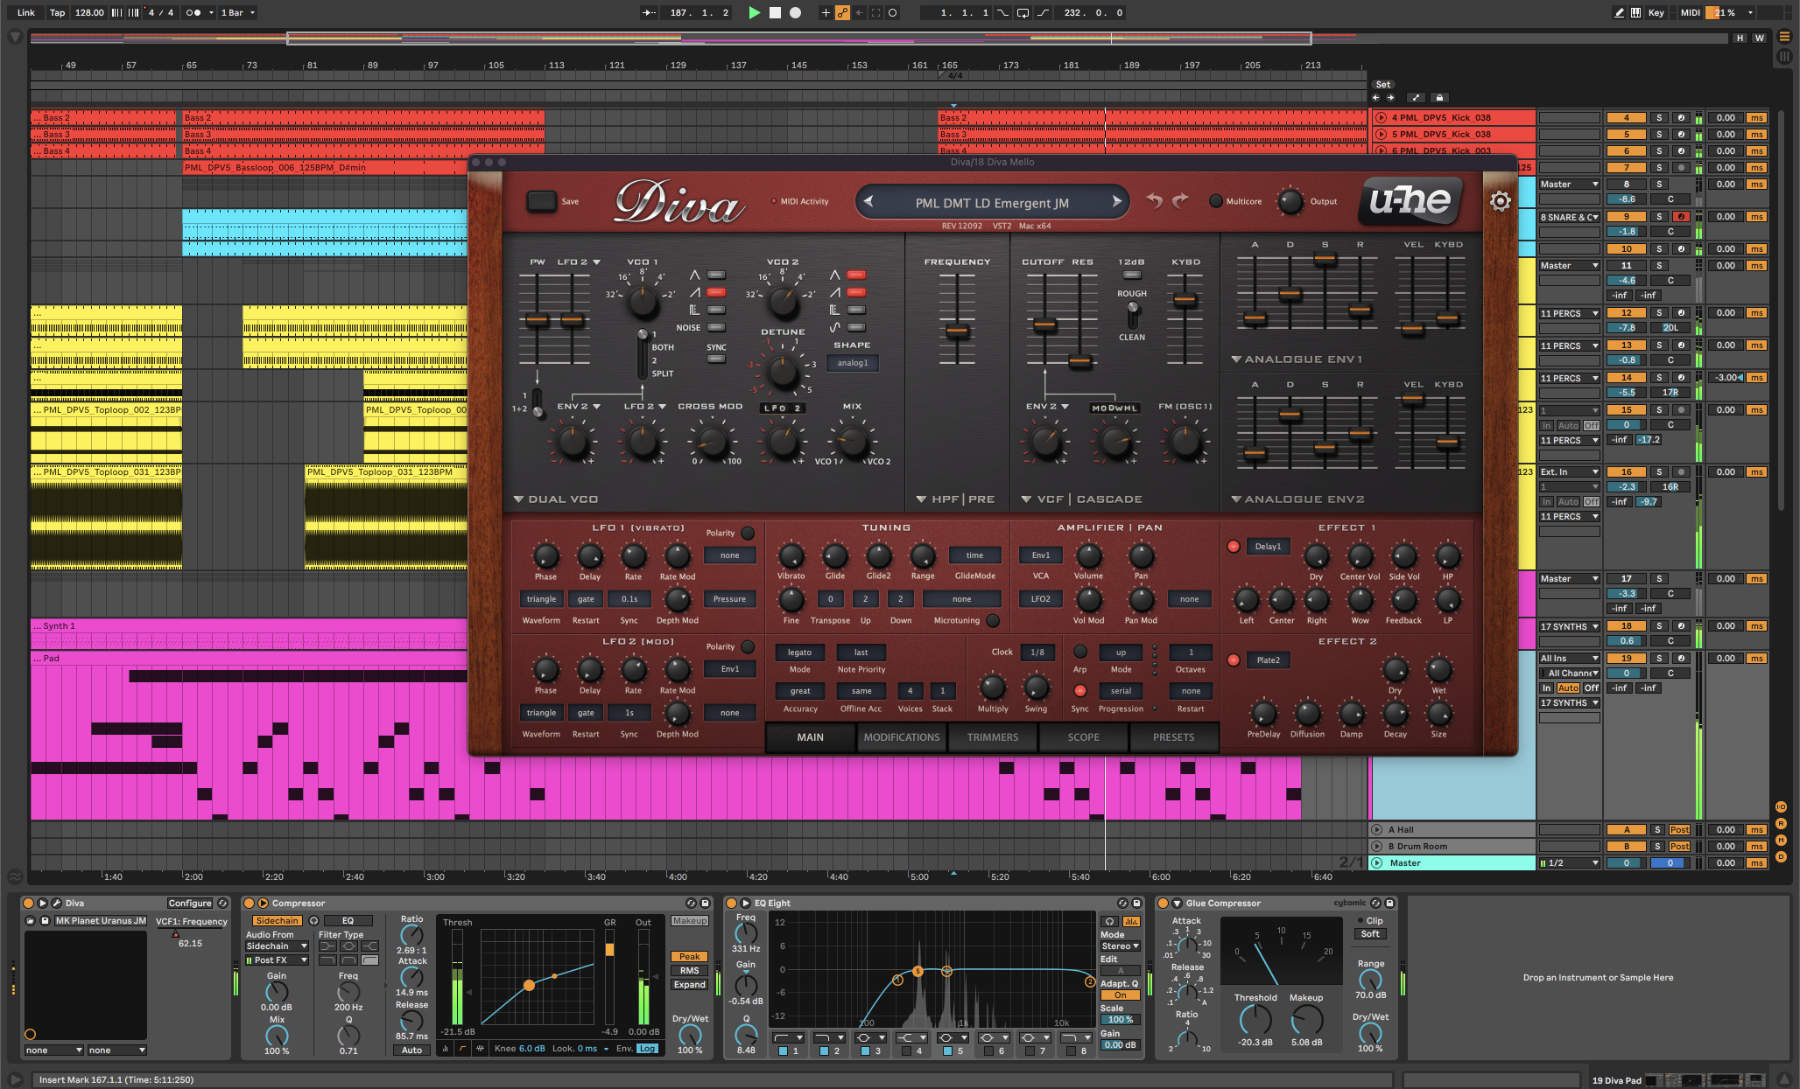Image resolution: width=1800 pixels, height=1089 pixels.
Task: Toggle Compressor Sidechain button
Action: (277, 921)
